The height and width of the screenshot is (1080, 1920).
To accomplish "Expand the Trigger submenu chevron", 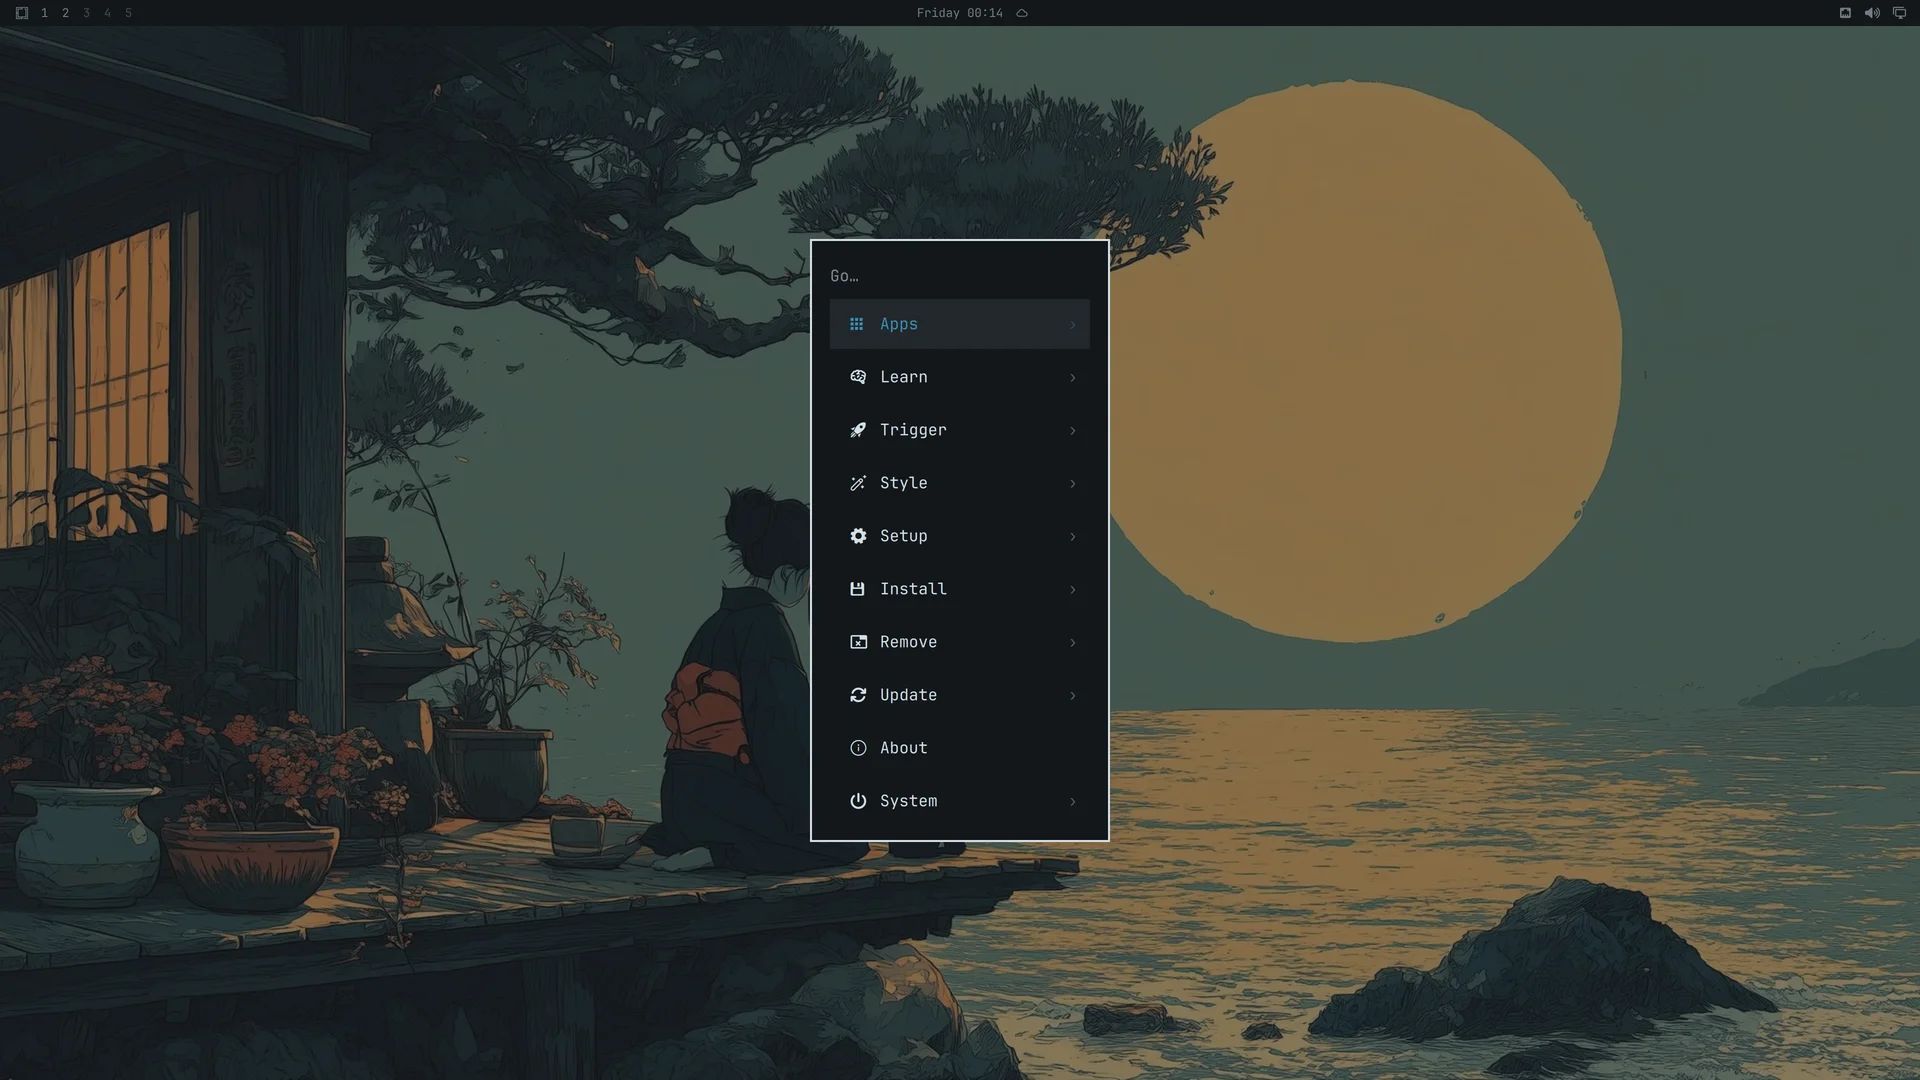I will click(1072, 431).
